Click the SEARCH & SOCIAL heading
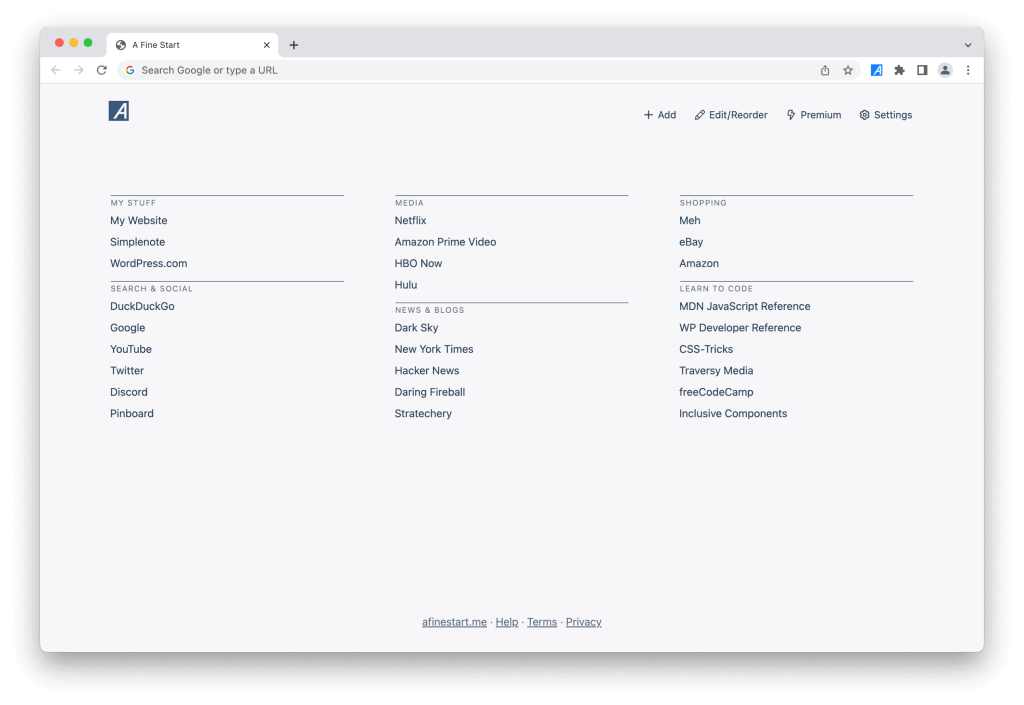1024x705 pixels. 152,289
